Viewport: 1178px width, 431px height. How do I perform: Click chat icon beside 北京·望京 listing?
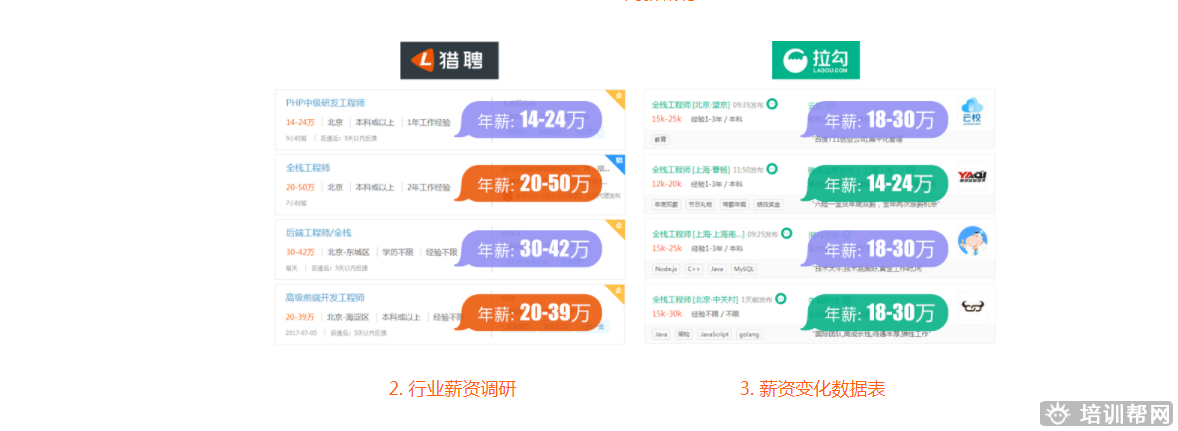click(772, 104)
